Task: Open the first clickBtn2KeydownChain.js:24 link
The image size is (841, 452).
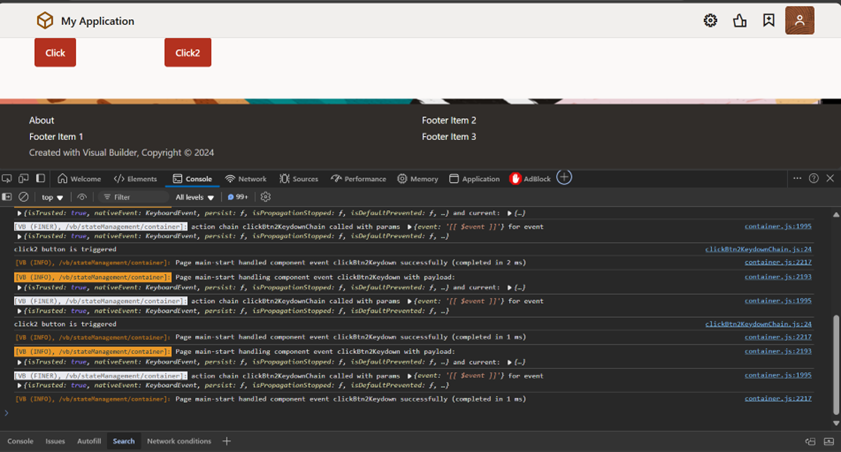Action: pos(758,249)
